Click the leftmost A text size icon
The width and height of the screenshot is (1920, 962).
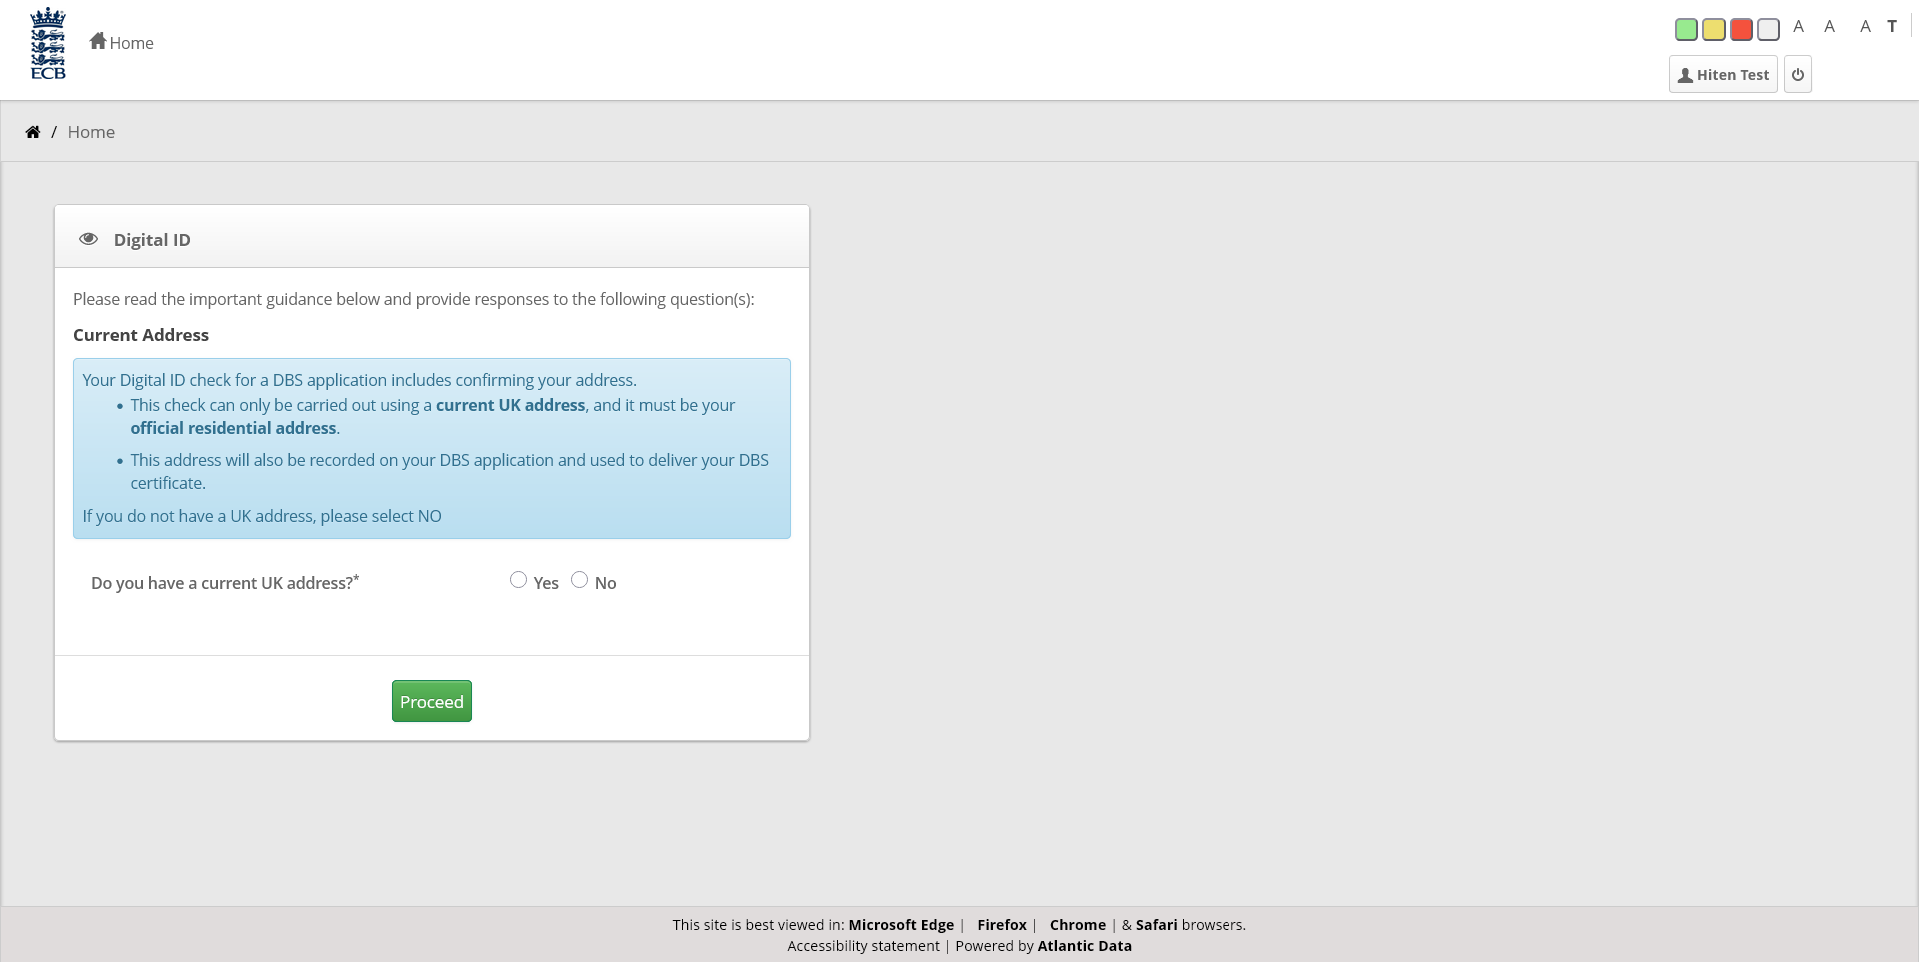click(x=1798, y=27)
